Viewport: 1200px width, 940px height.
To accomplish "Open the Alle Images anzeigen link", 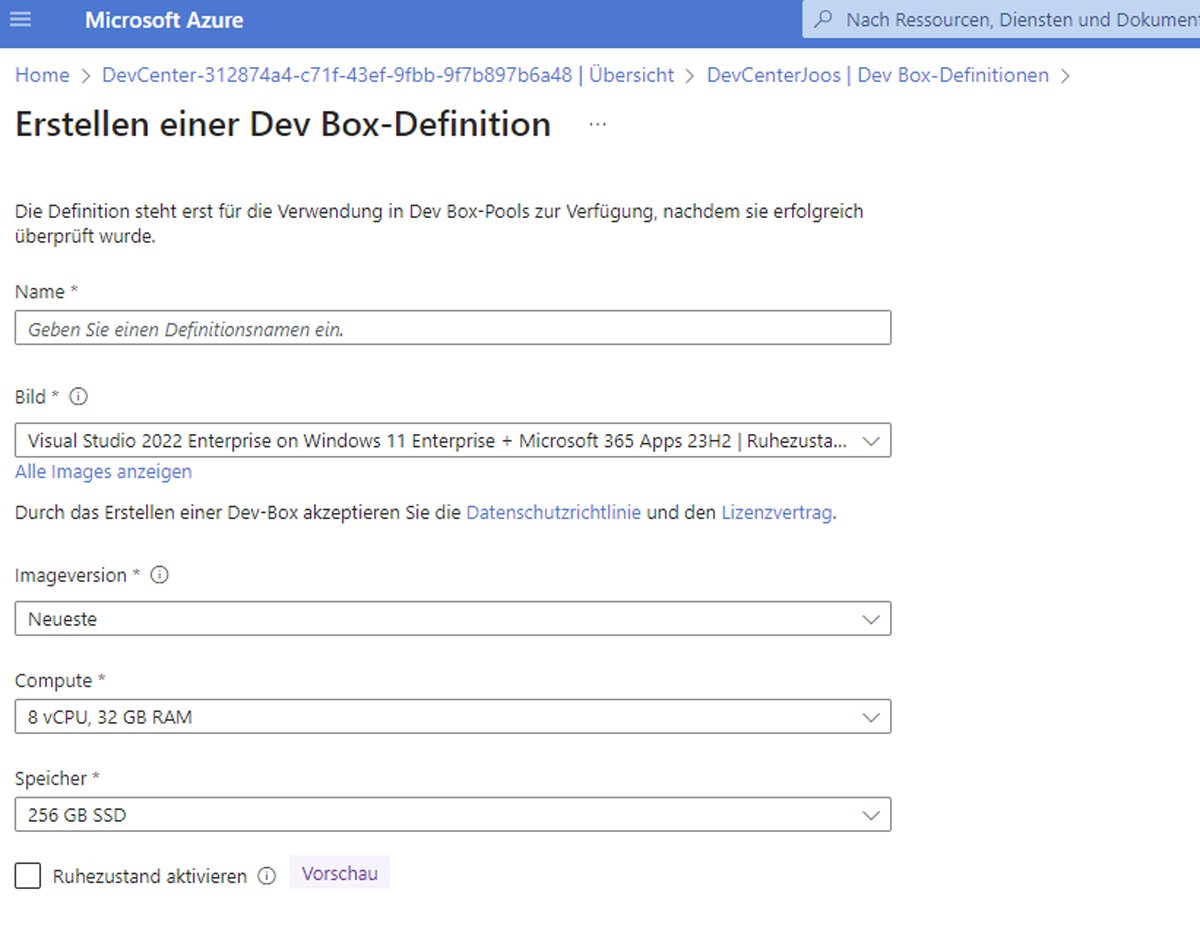I will [x=102, y=471].
